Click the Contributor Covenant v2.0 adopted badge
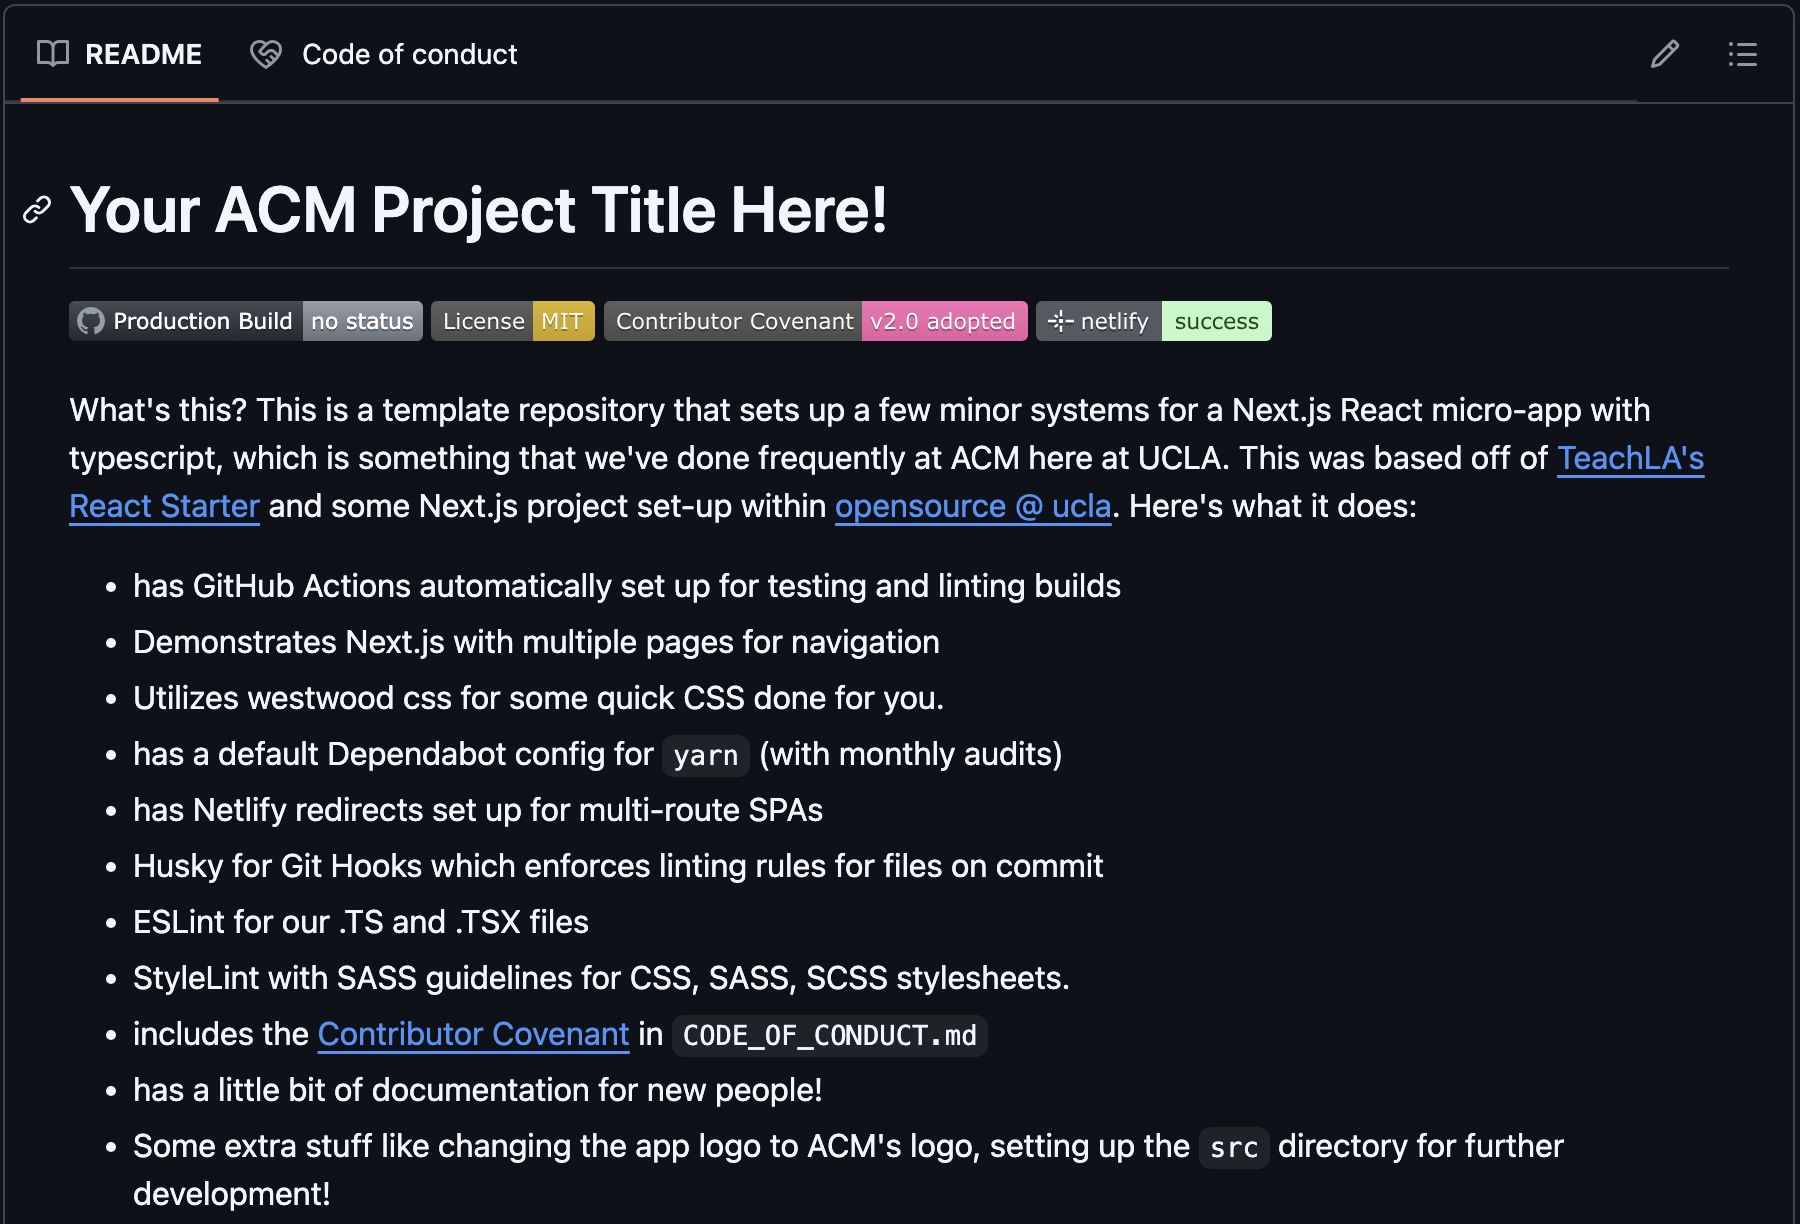Viewport: 1800px width, 1224px height. [x=815, y=321]
